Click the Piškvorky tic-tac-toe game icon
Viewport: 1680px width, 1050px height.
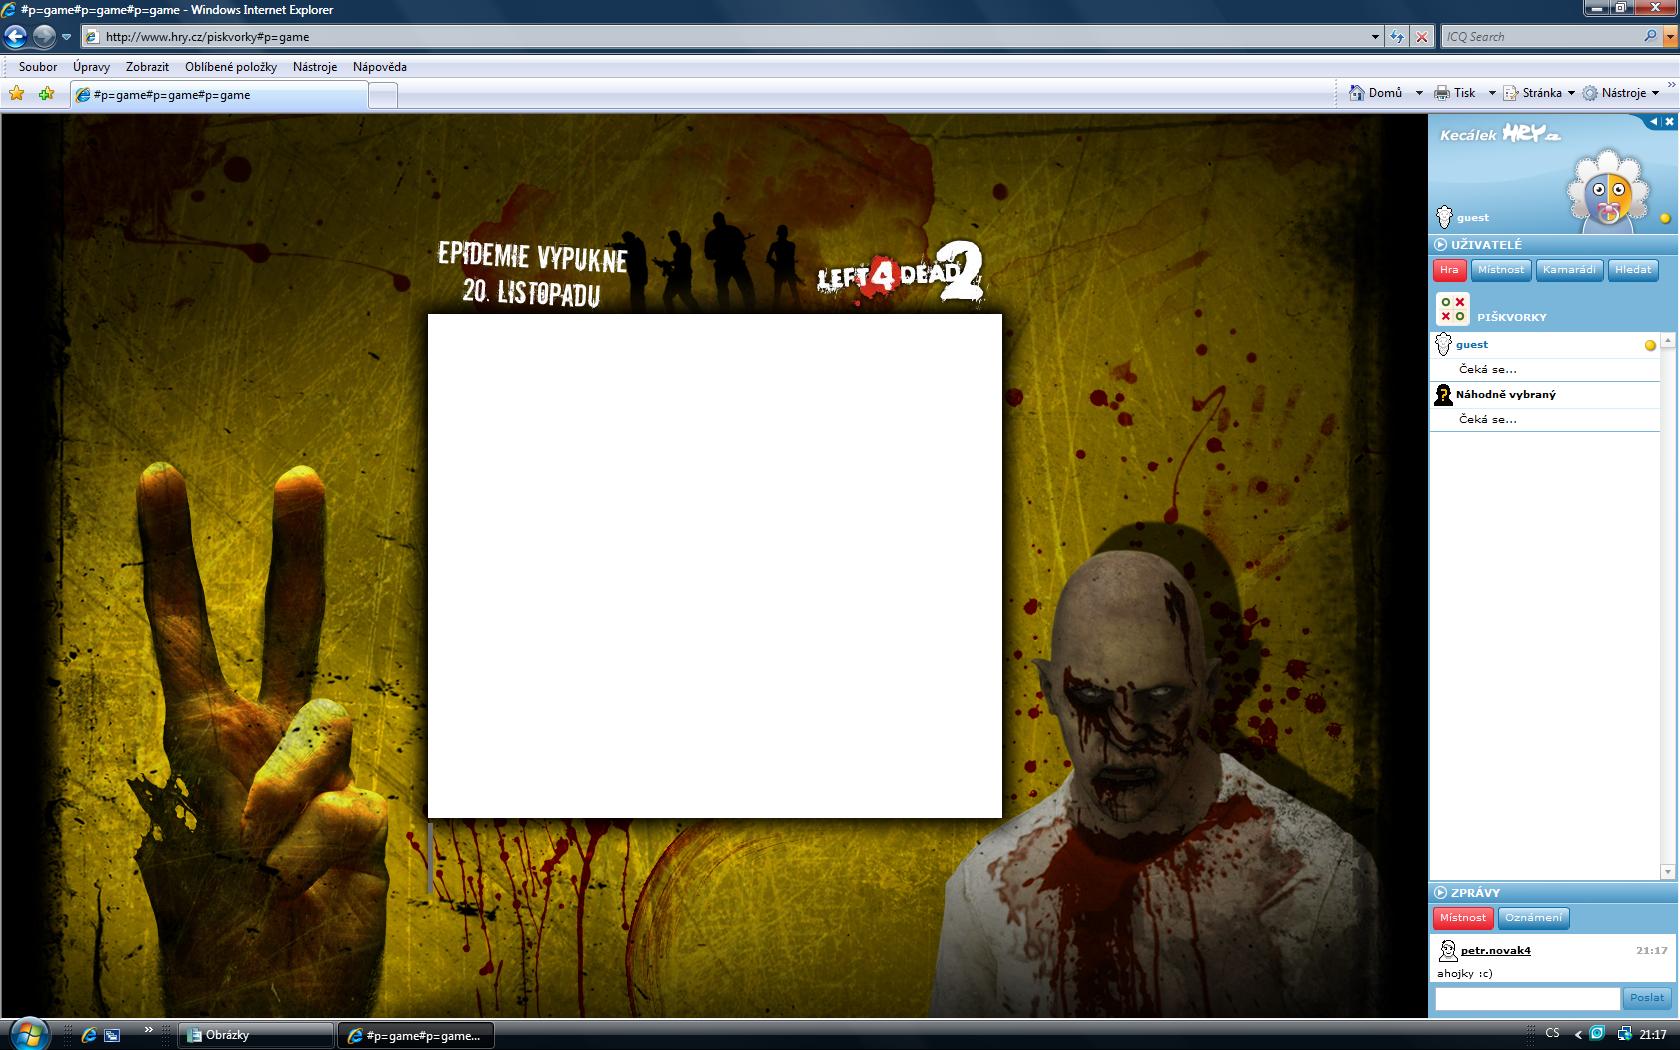(x=1452, y=309)
